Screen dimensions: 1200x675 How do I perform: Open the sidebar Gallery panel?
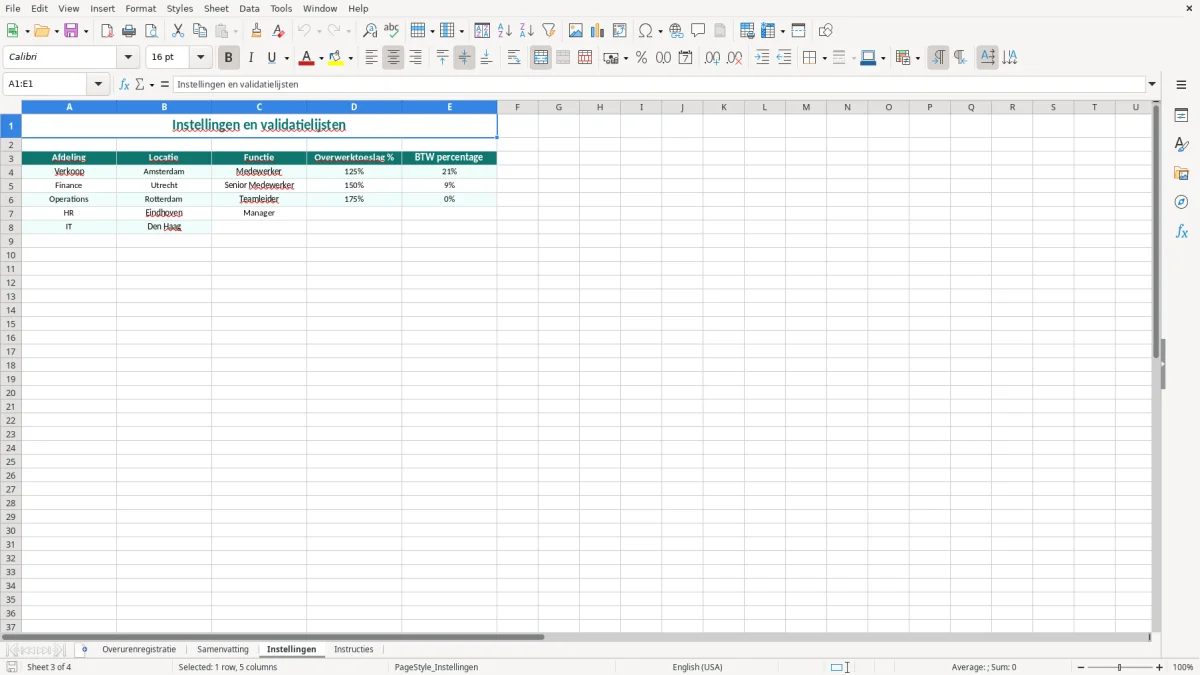click(1181, 174)
